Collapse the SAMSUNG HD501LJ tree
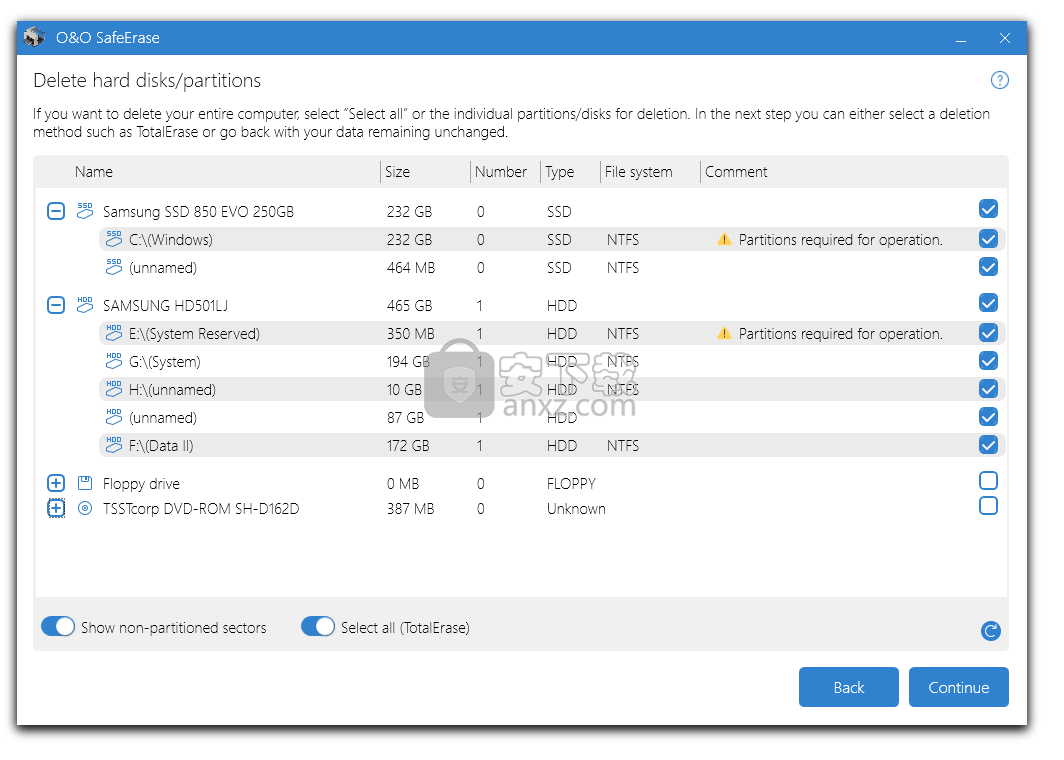Screen dimensions: 1064x760 (x=56, y=305)
